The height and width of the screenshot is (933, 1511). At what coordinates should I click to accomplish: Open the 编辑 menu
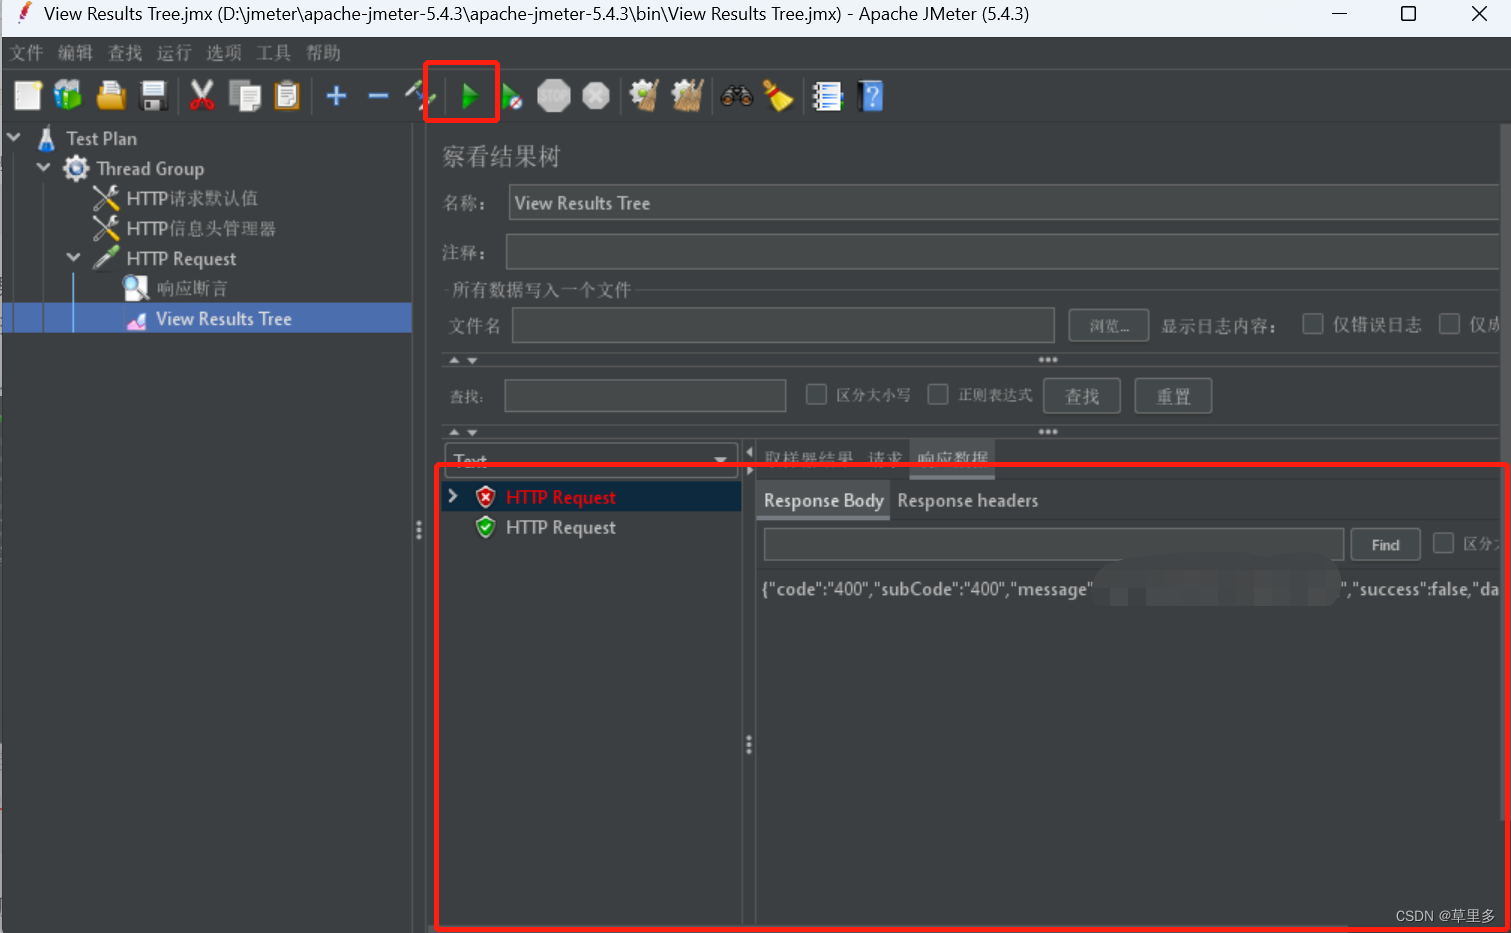(75, 53)
